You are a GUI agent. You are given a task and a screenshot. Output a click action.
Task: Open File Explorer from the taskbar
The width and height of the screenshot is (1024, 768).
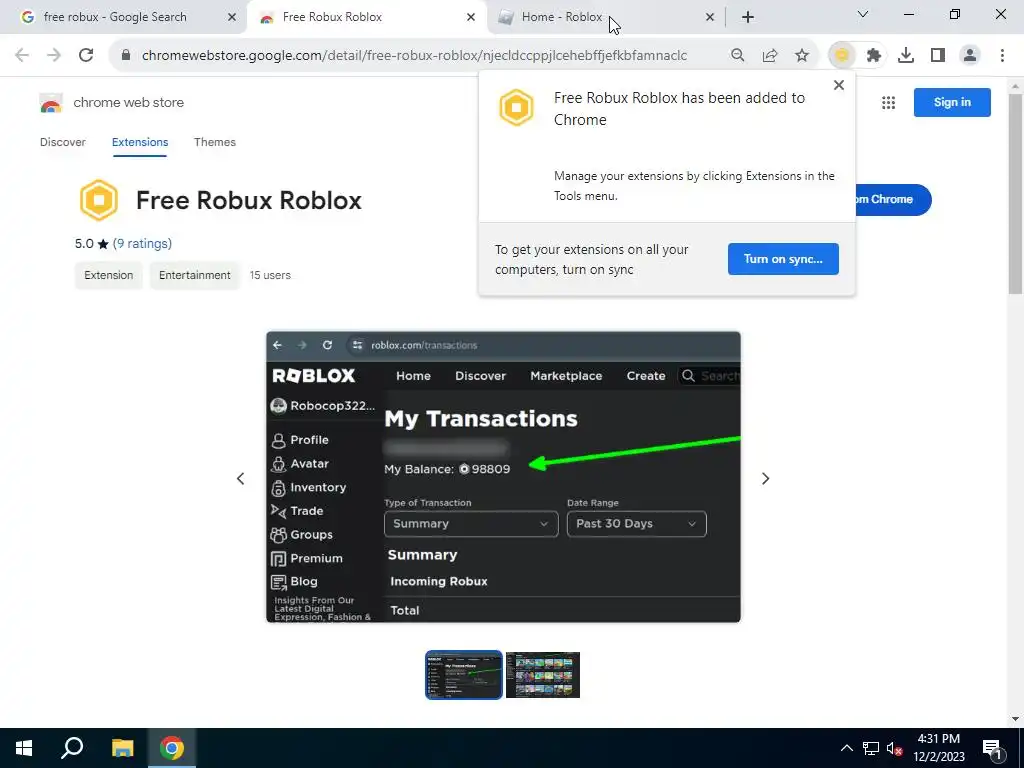click(122, 748)
